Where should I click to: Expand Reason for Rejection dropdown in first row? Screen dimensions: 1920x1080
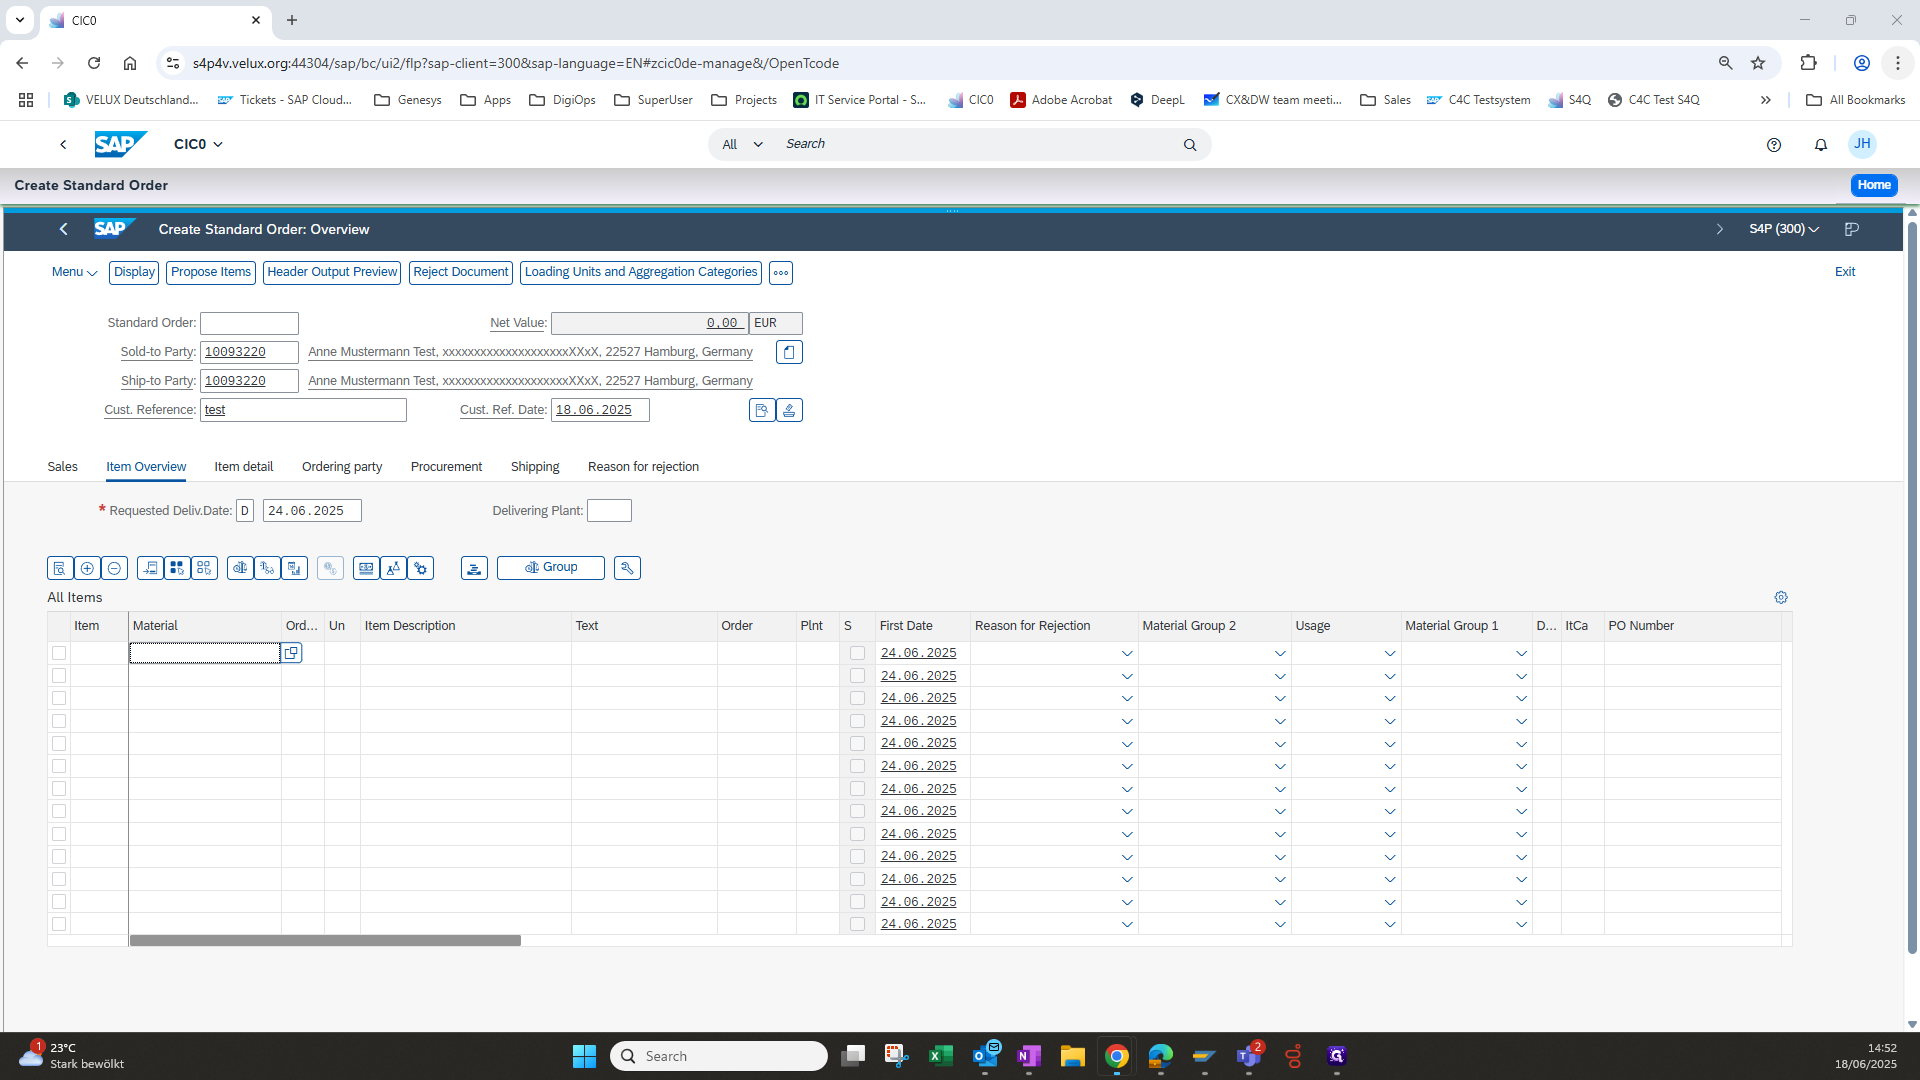coord(1127,654)
